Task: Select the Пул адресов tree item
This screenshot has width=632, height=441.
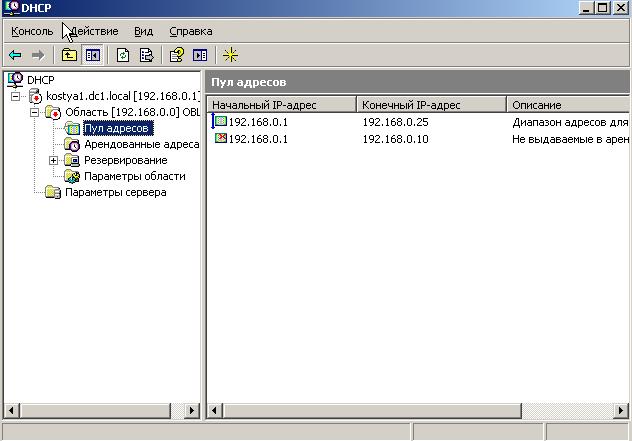Action: pyautogui.click(x=118, y=129)
